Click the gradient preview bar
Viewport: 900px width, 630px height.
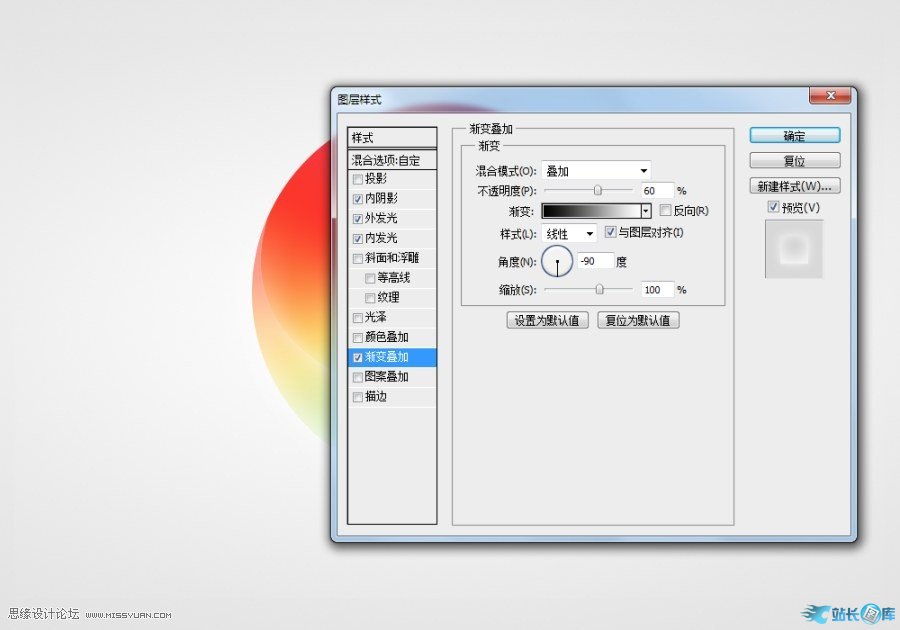click(x=591, y=211)
